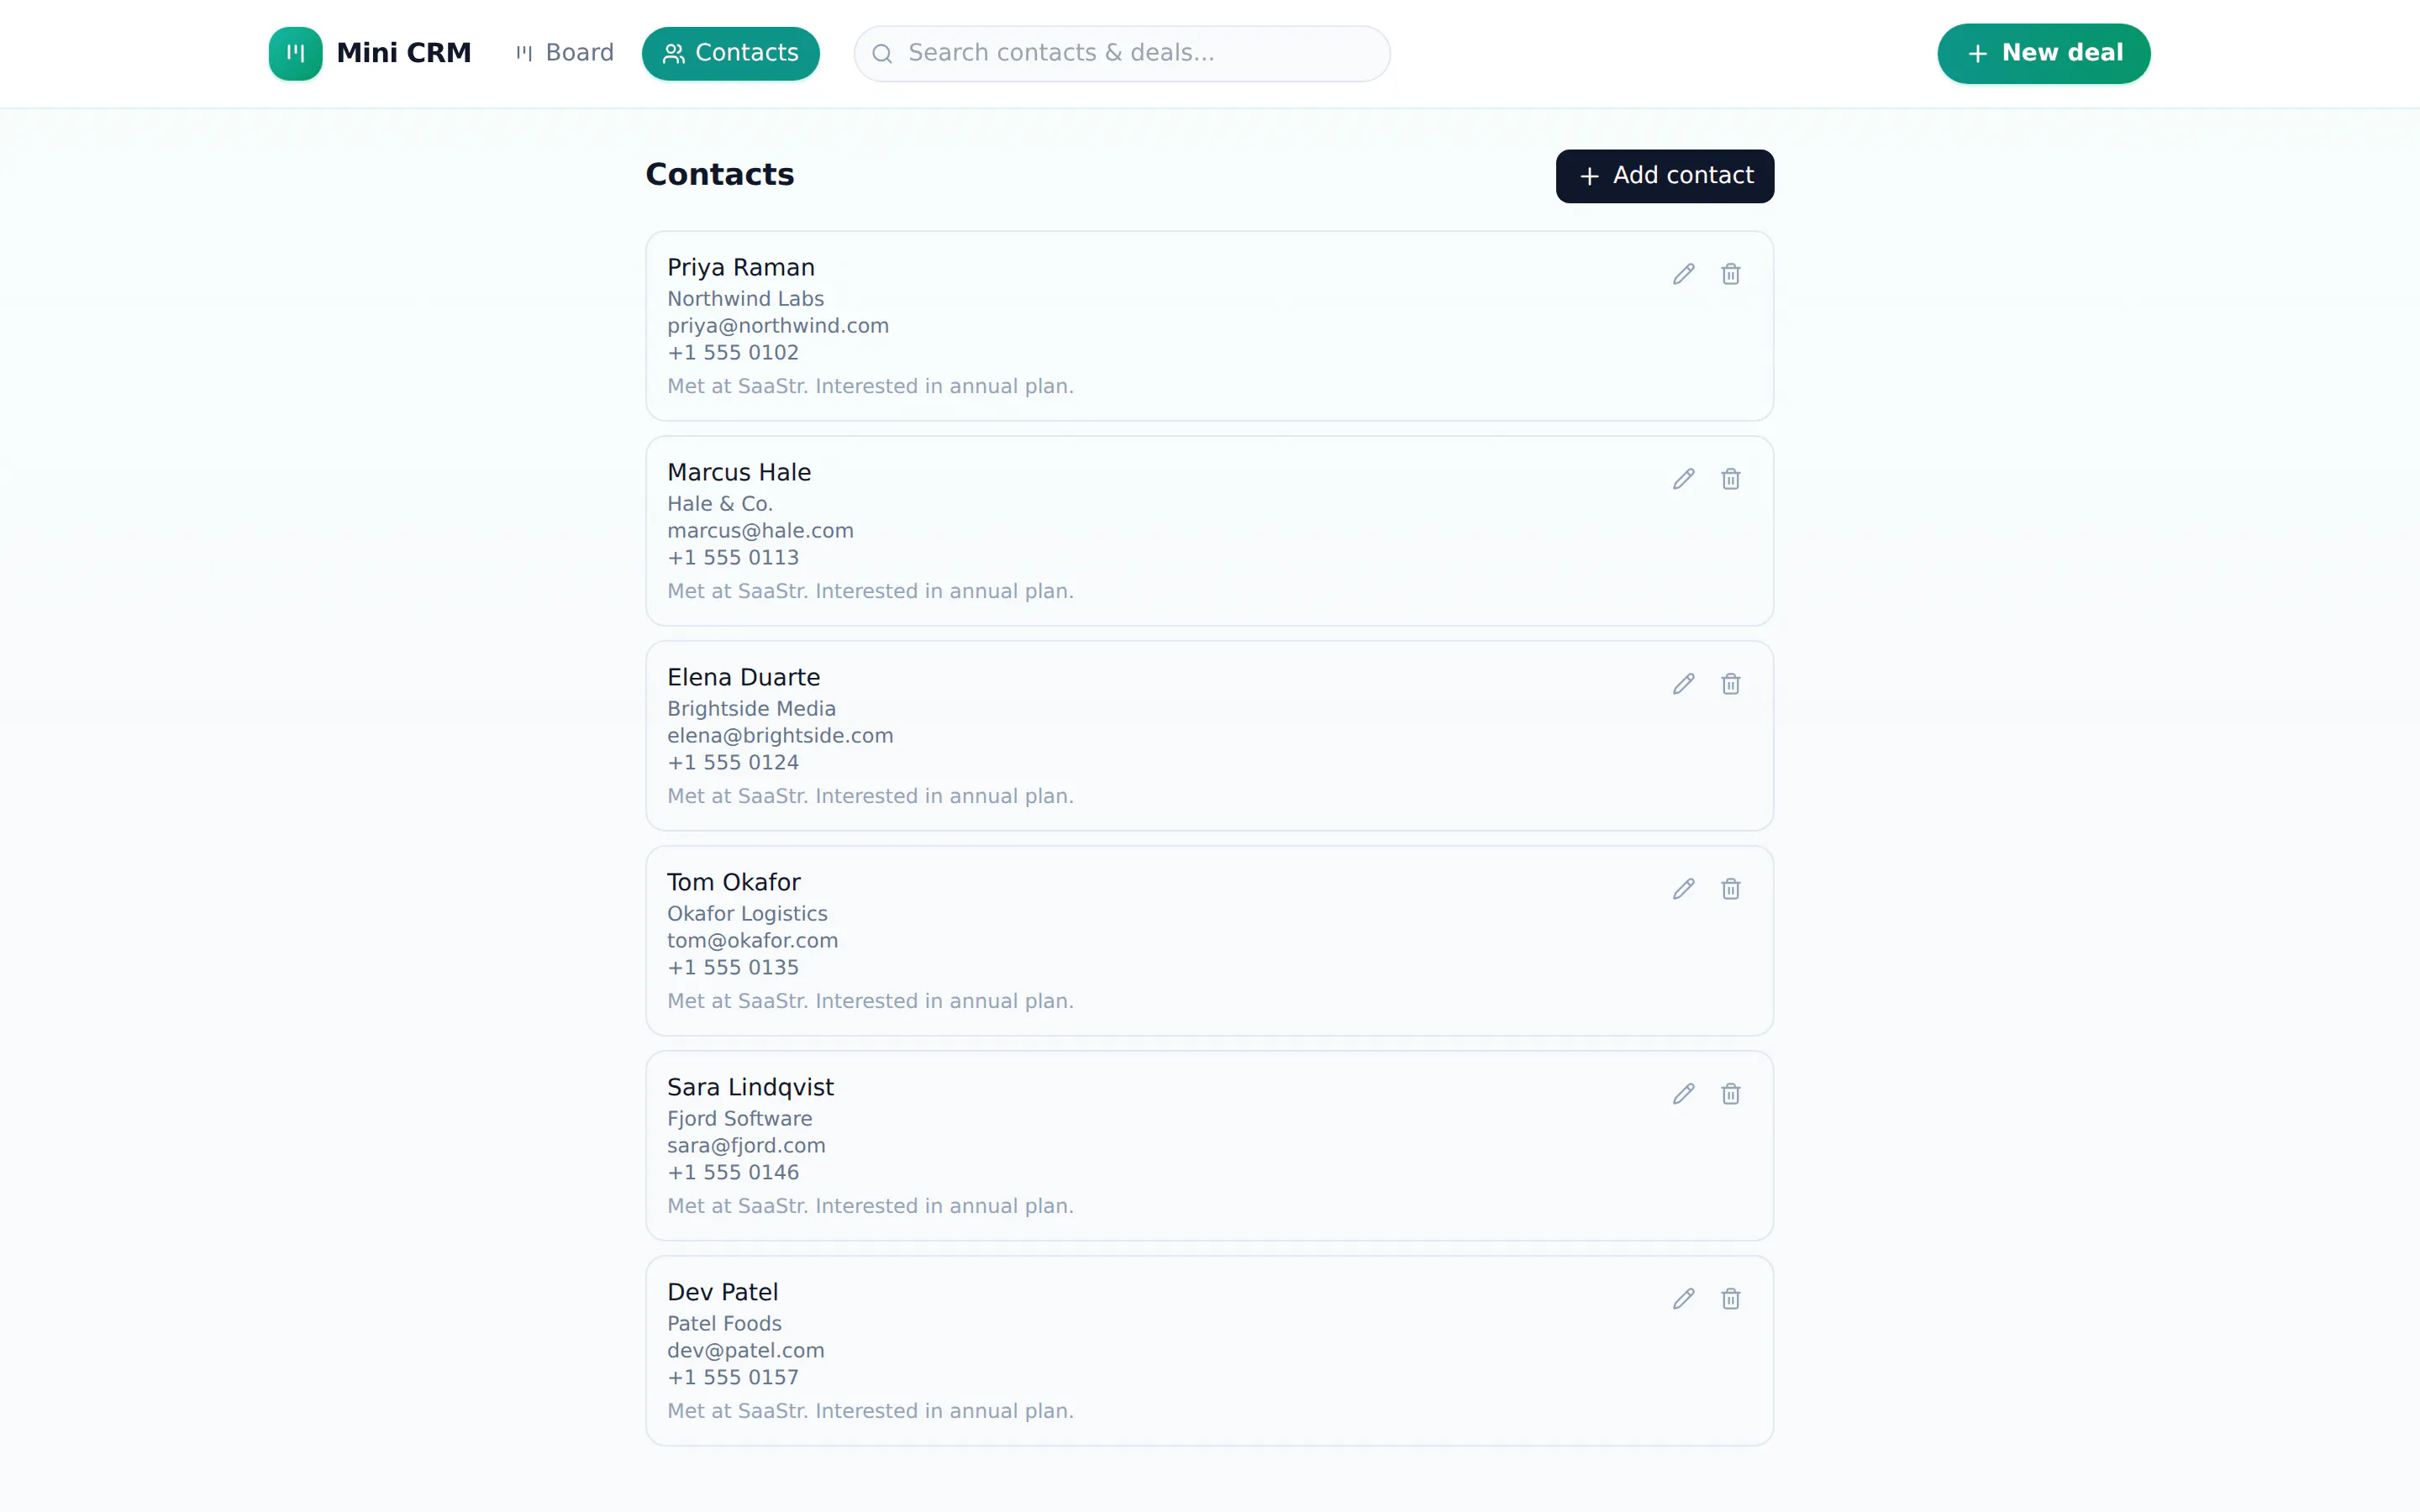Select the dev@patel.com email
This screenshot has width=2420, height=1512.
click(746, 1351)
